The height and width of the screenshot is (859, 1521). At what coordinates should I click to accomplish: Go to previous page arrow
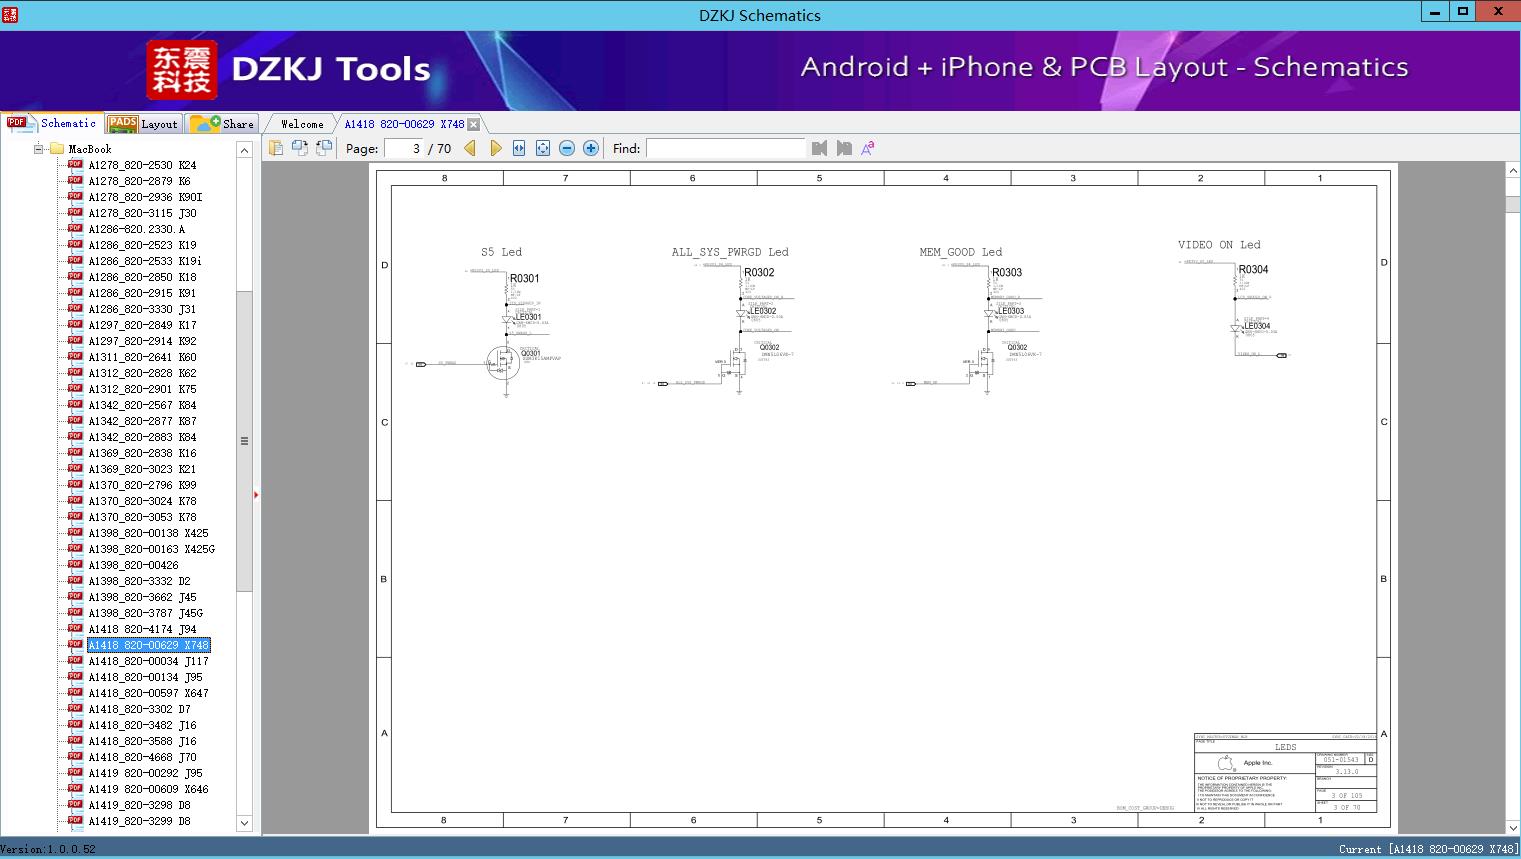tap(469, 148)
